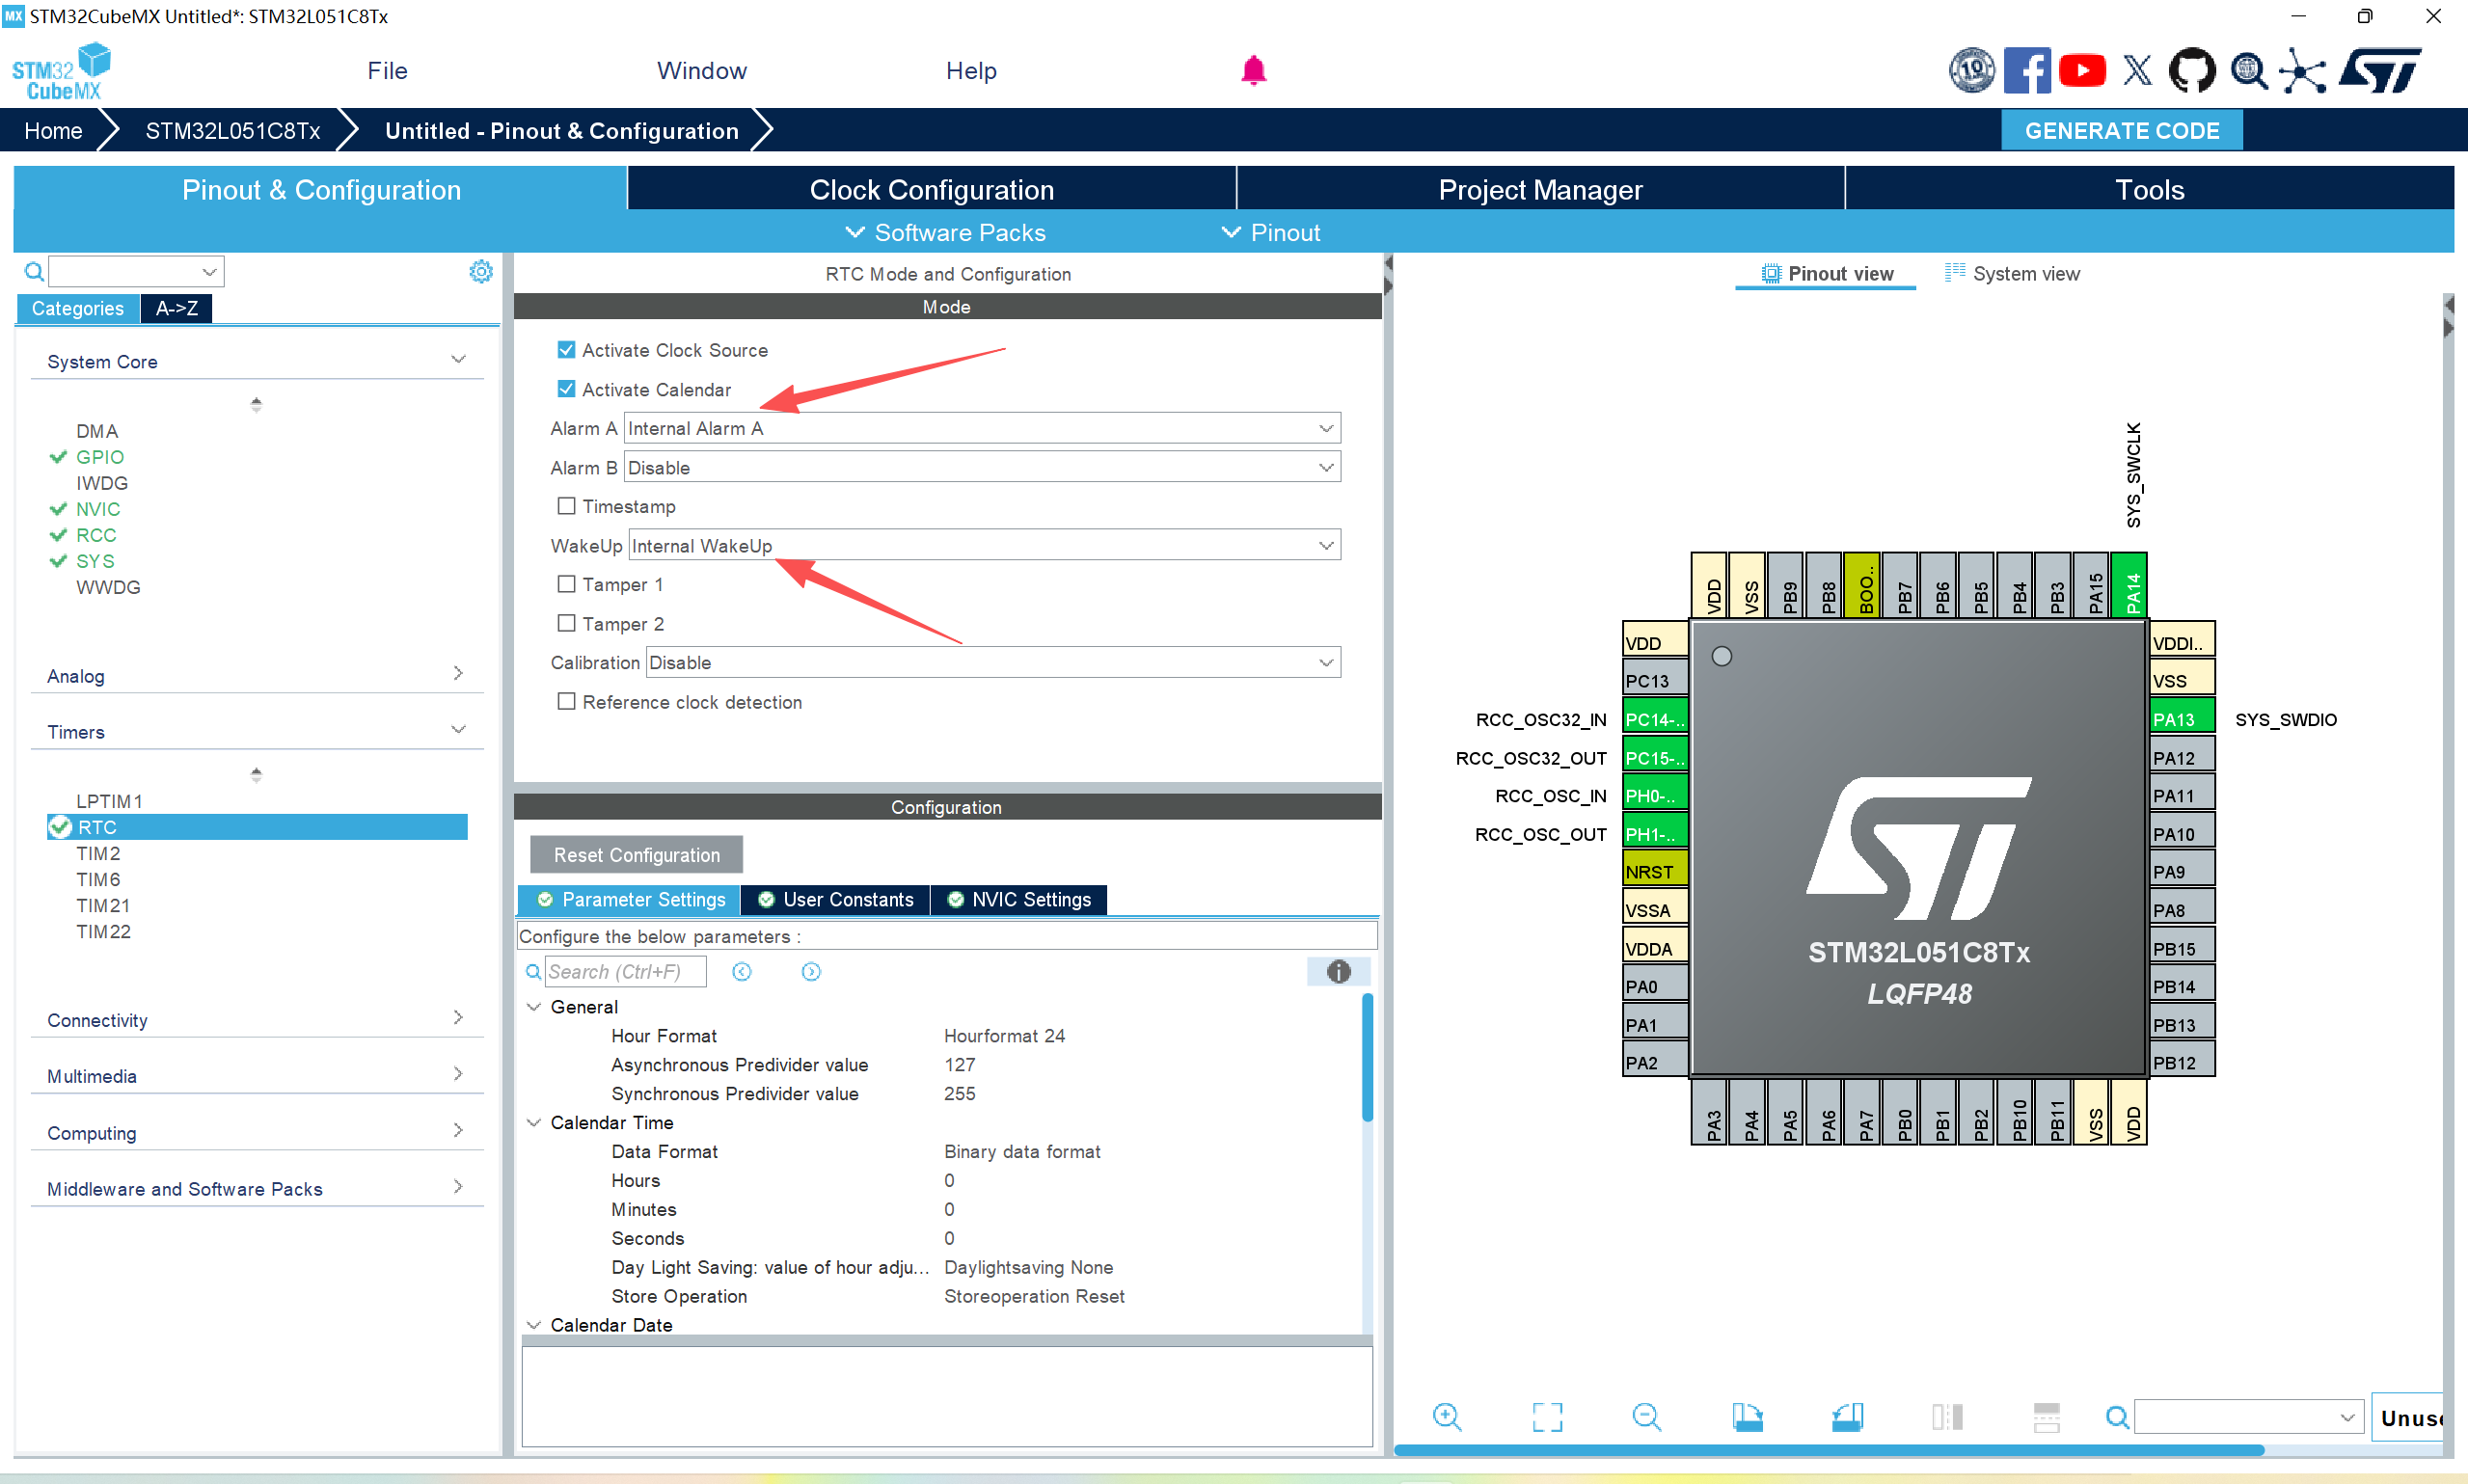
Task: Rotate the chip counterclockwise icon
Action: click(1847, 1416)
